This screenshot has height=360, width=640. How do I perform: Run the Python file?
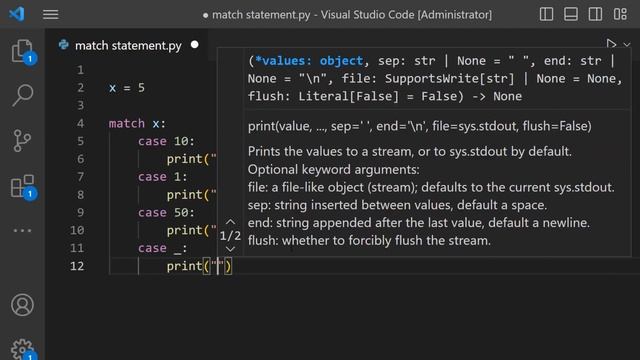611,44
